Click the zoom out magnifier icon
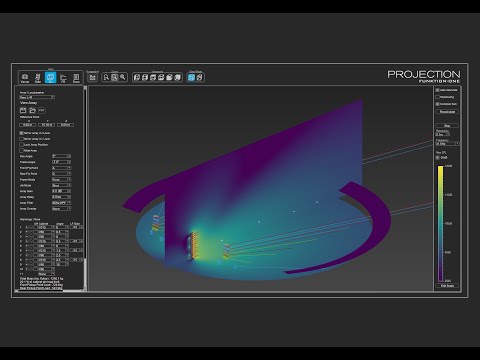480x360 pixels. click(x=123, y=77)
